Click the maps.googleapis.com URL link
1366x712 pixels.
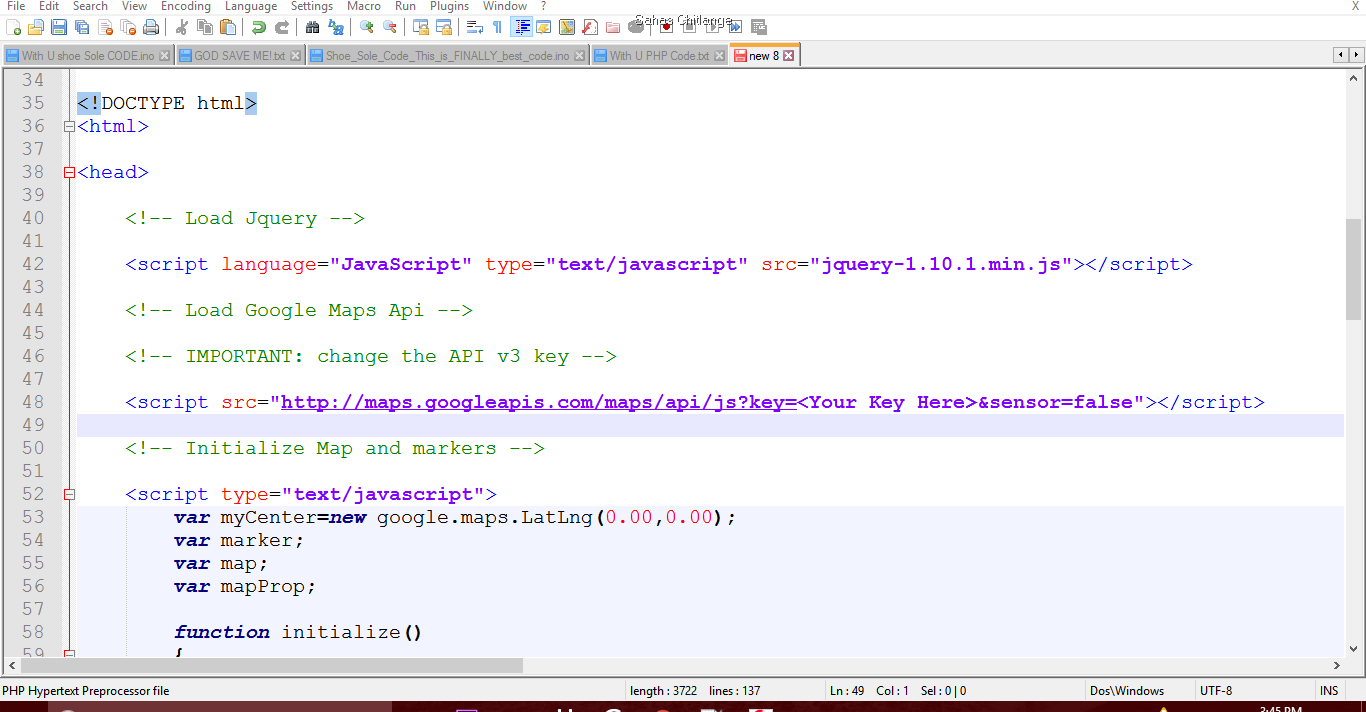coord(539,402)
